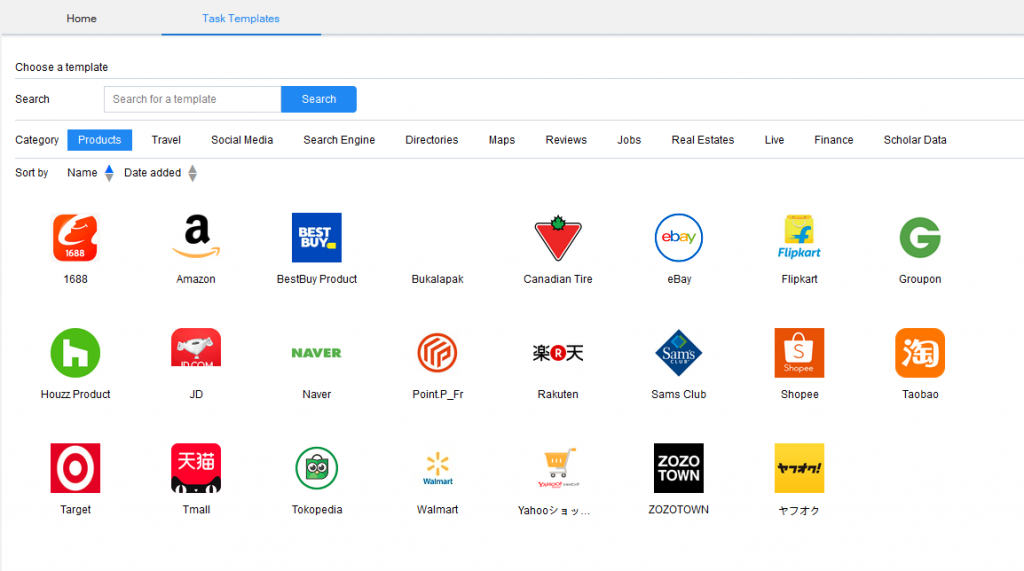Select the Products category
Screen dimensions: 1024x571
(99, 140)
